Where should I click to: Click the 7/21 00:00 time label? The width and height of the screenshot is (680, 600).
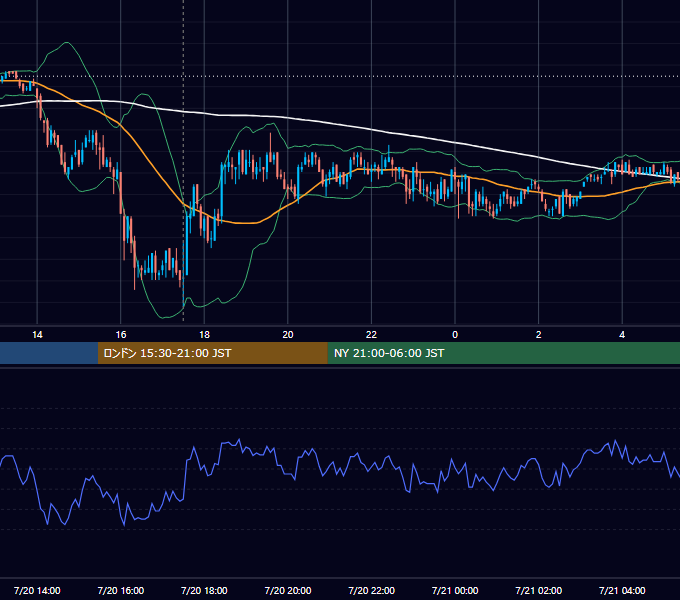455,590
